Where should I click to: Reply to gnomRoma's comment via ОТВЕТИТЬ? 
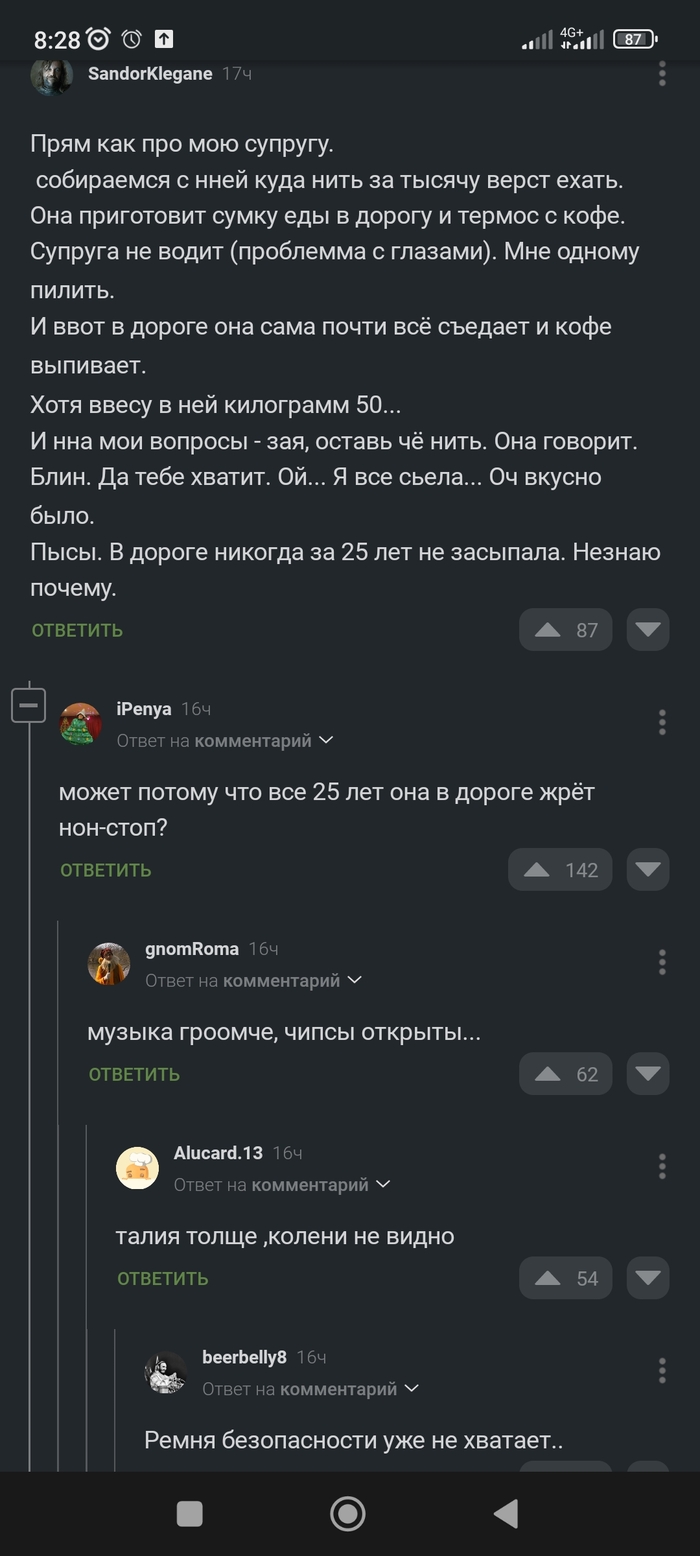tap(134, 1074)
